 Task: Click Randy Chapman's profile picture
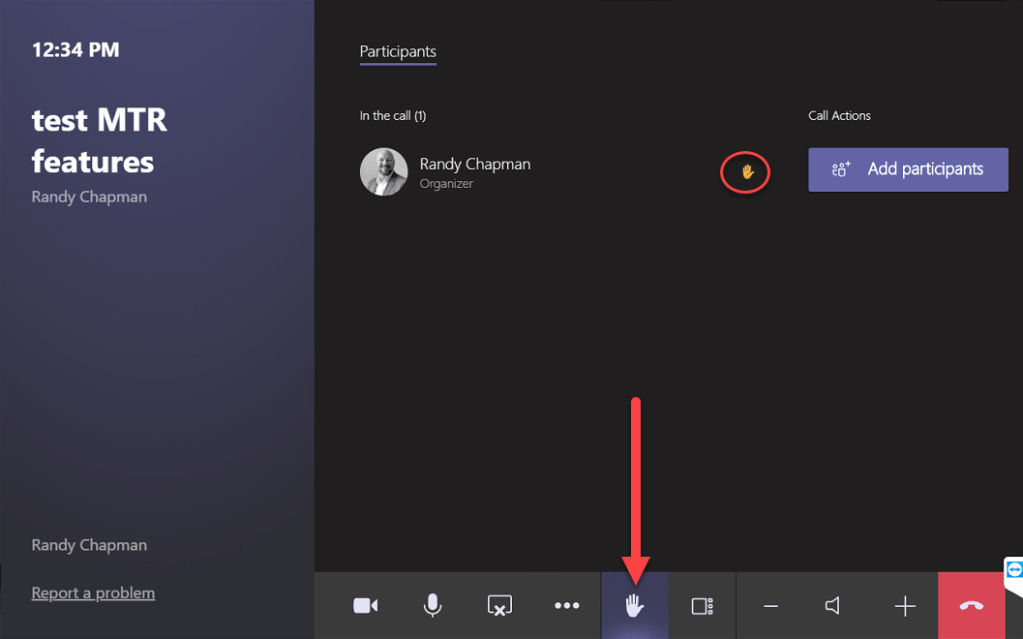384,172
